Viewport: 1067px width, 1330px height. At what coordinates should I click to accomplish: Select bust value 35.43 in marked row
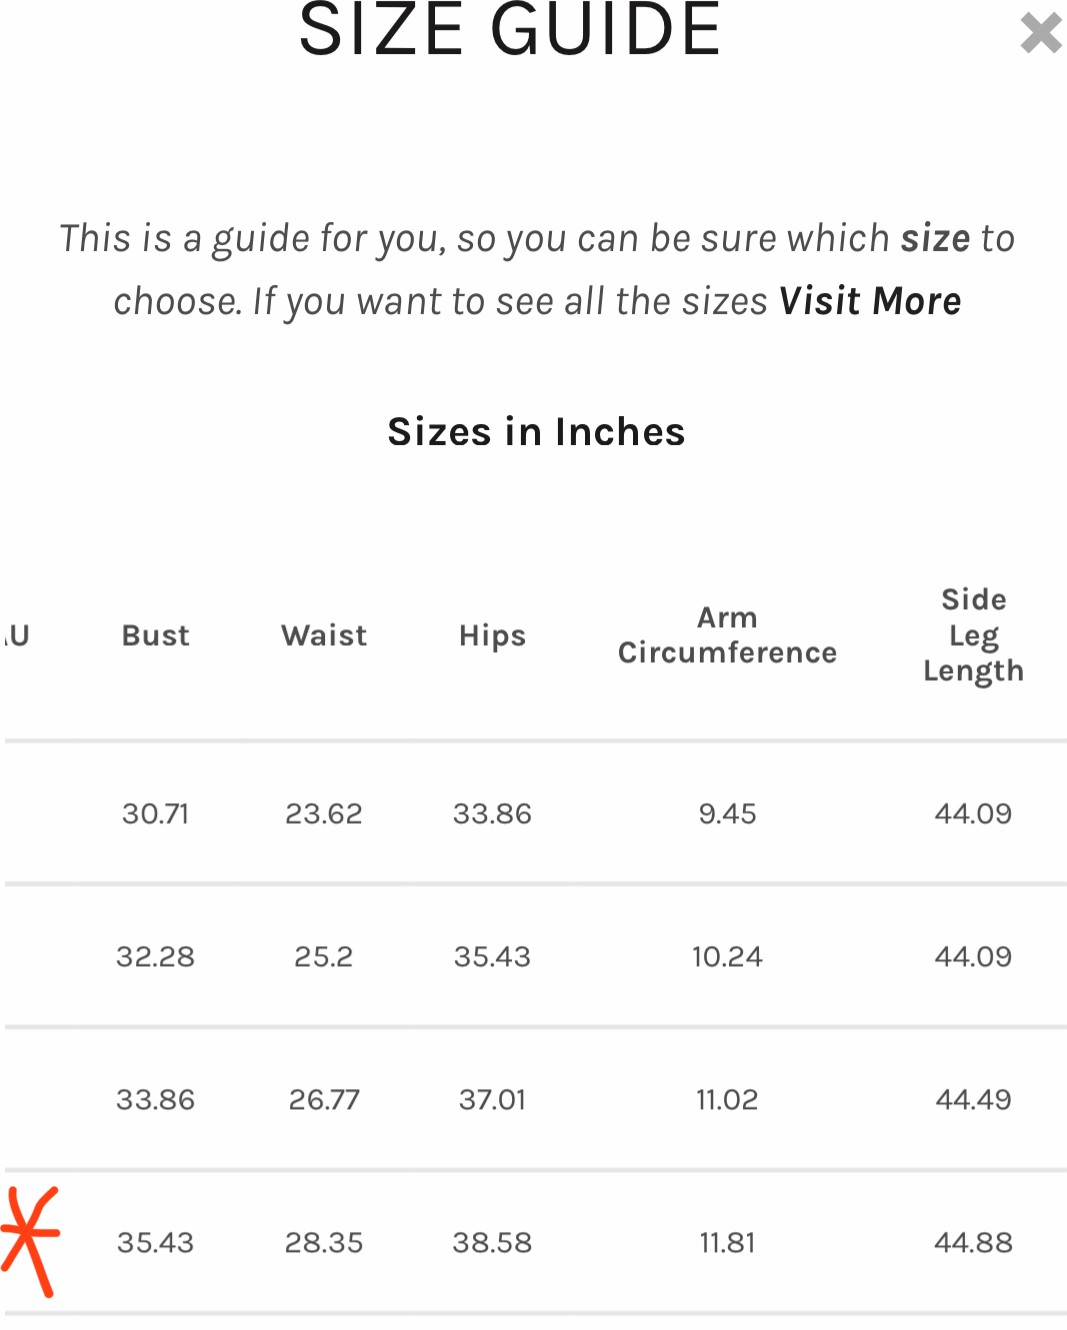[x=156, y=1243]
